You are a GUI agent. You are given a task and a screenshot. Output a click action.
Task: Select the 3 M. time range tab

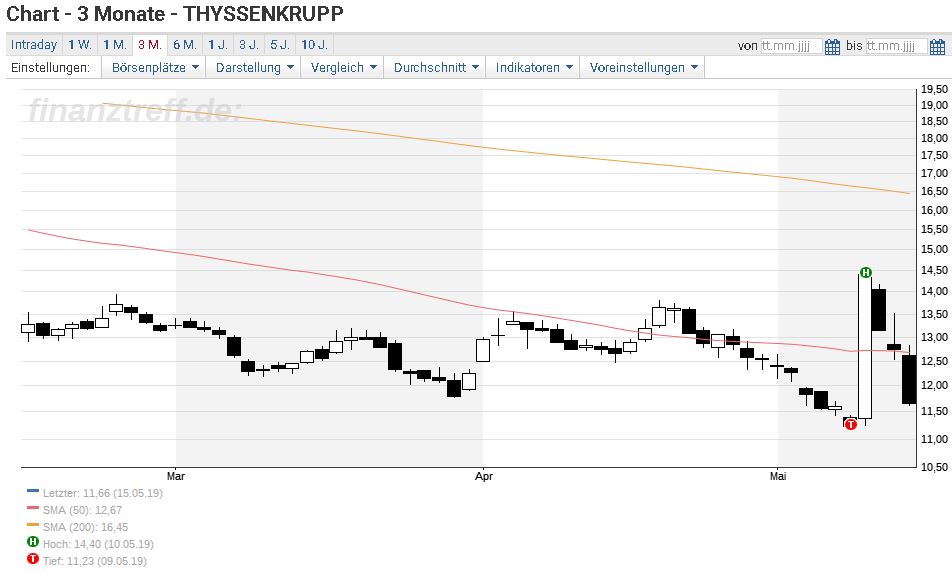[x=150, y=45]
